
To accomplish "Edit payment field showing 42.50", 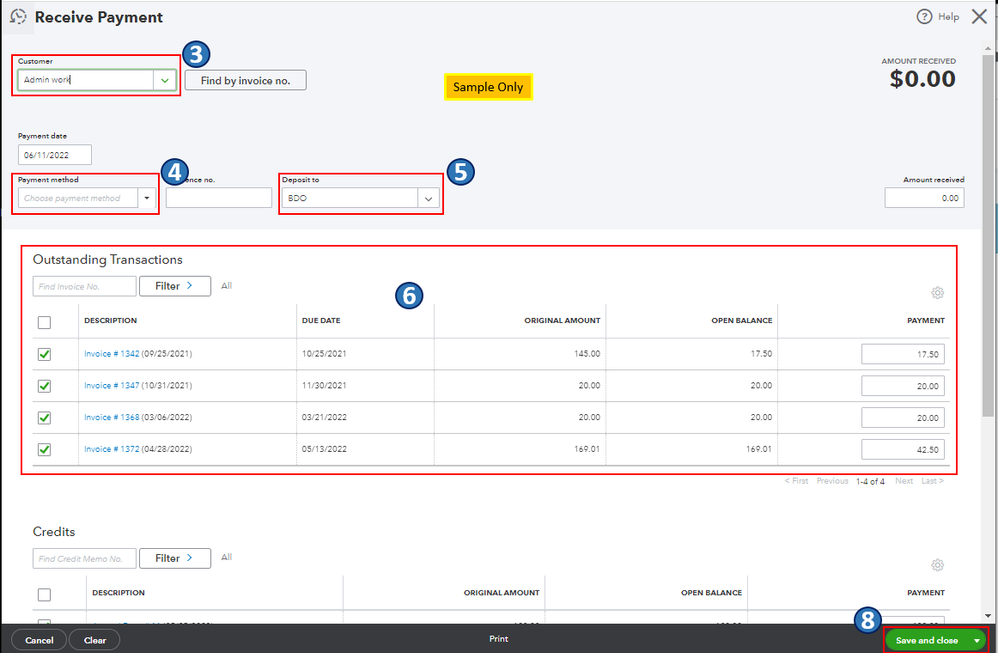I will 903,449.
